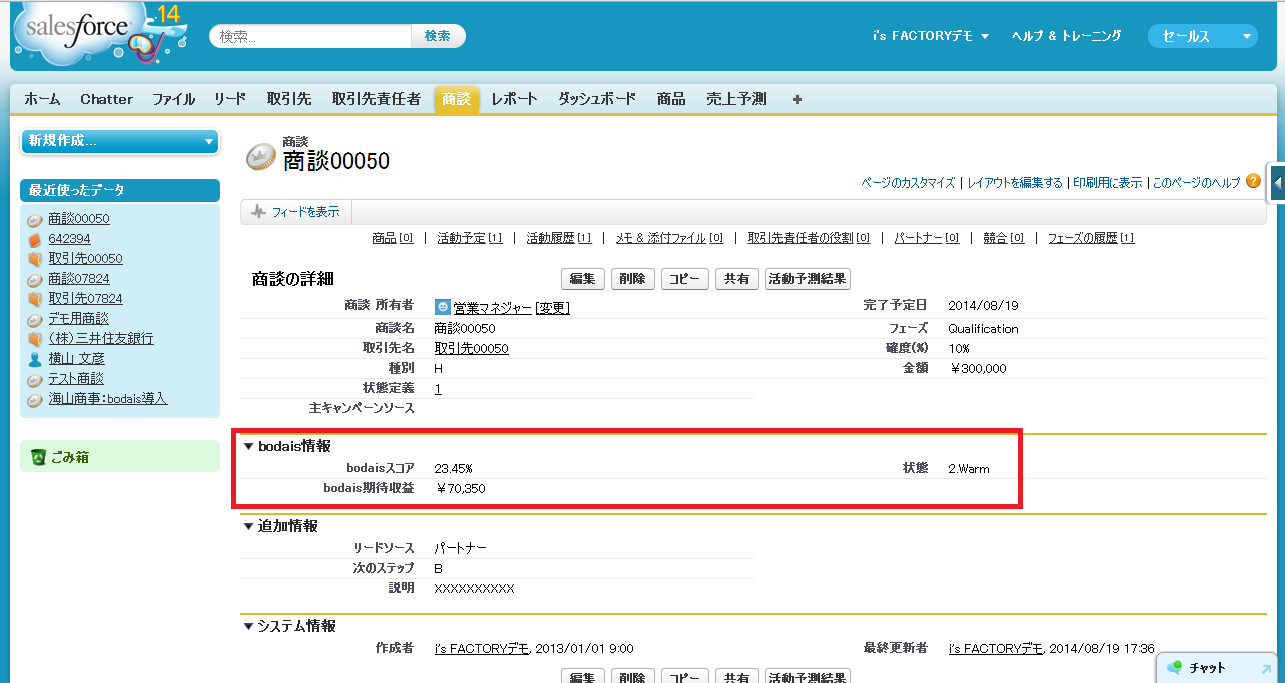1285x683 pixels.
Task: Click the top 削除 button
Action: [x=633, y=279]
